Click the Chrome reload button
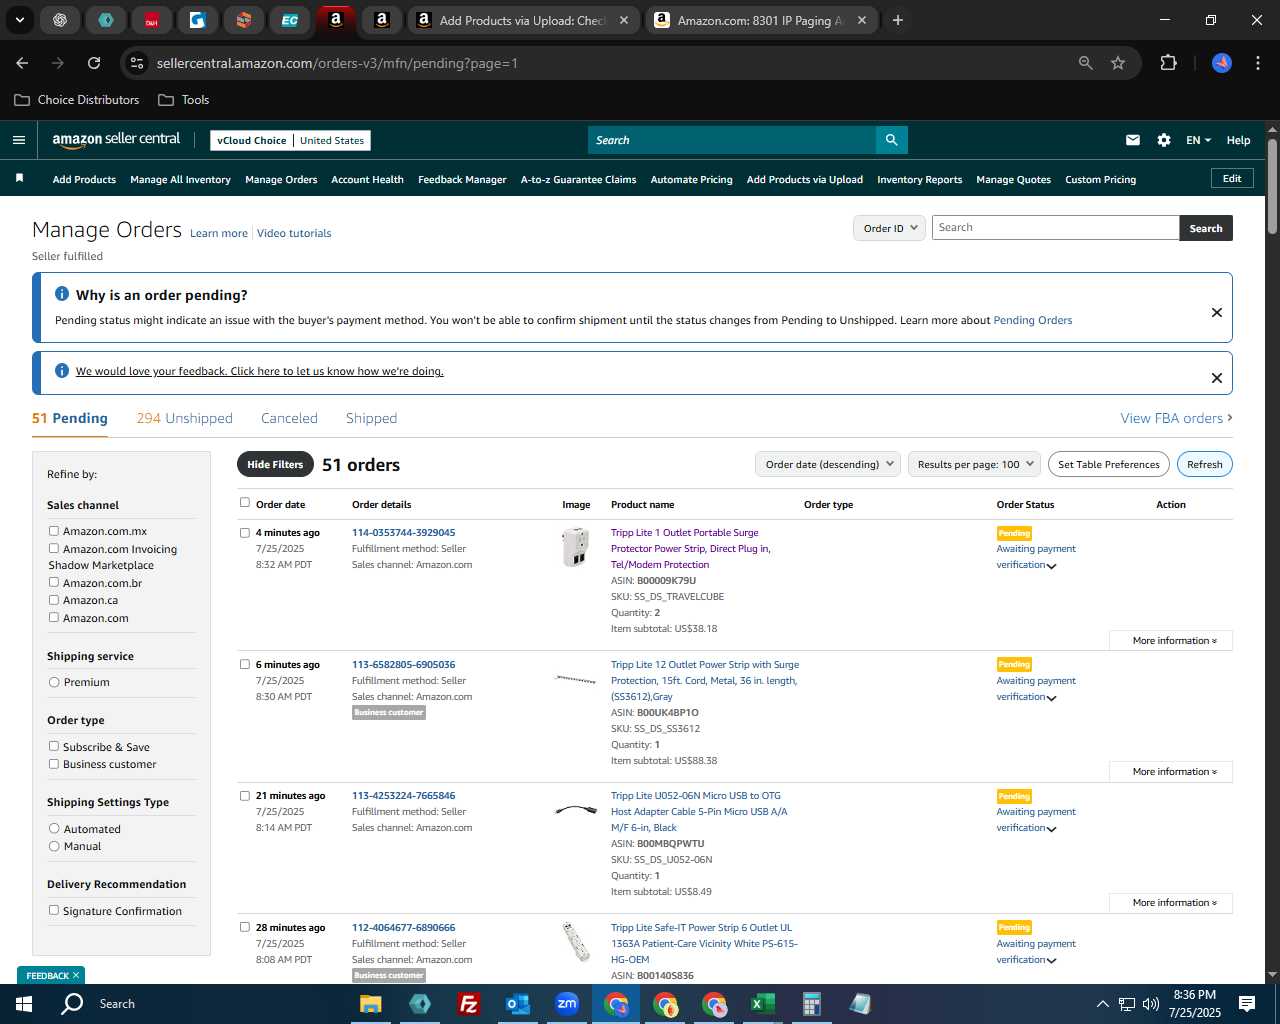Image resolution: width=1280 pixels, height=1024 pixels. point(94,63)
